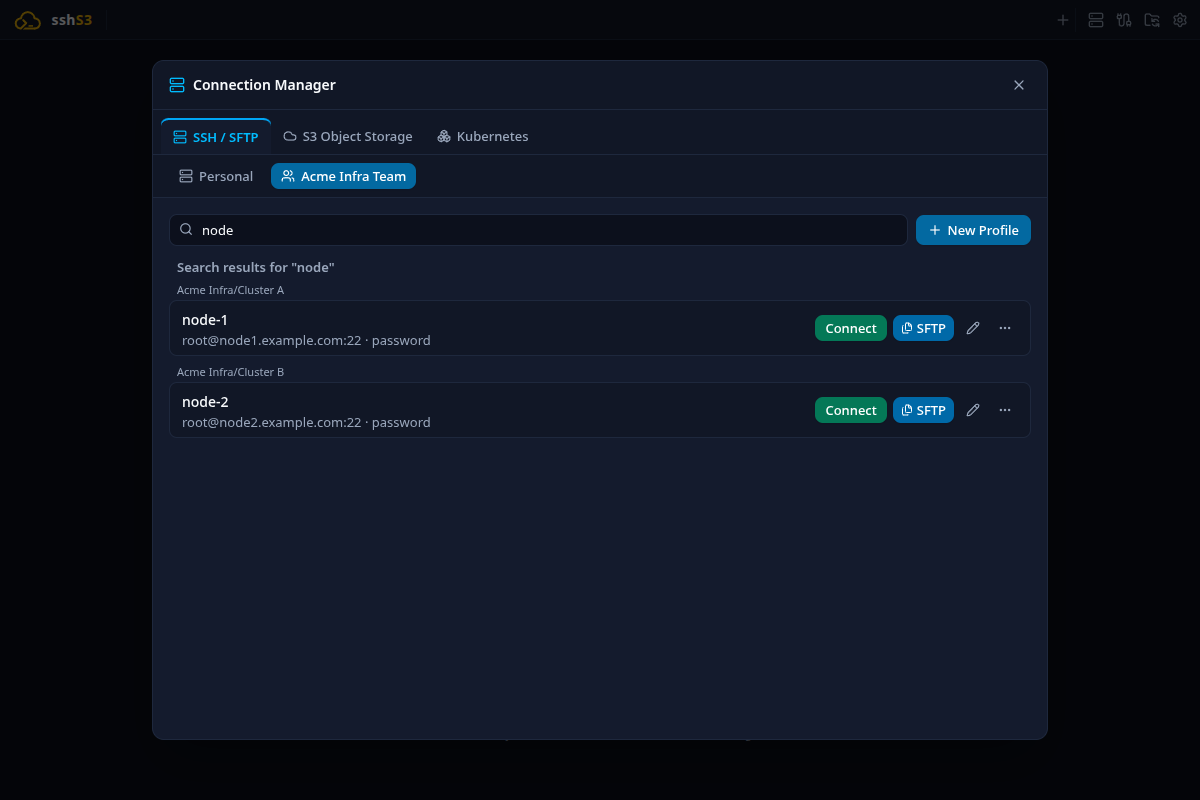Connect to node-1
The image size is (1200, 800).
(x=851, y=328)
